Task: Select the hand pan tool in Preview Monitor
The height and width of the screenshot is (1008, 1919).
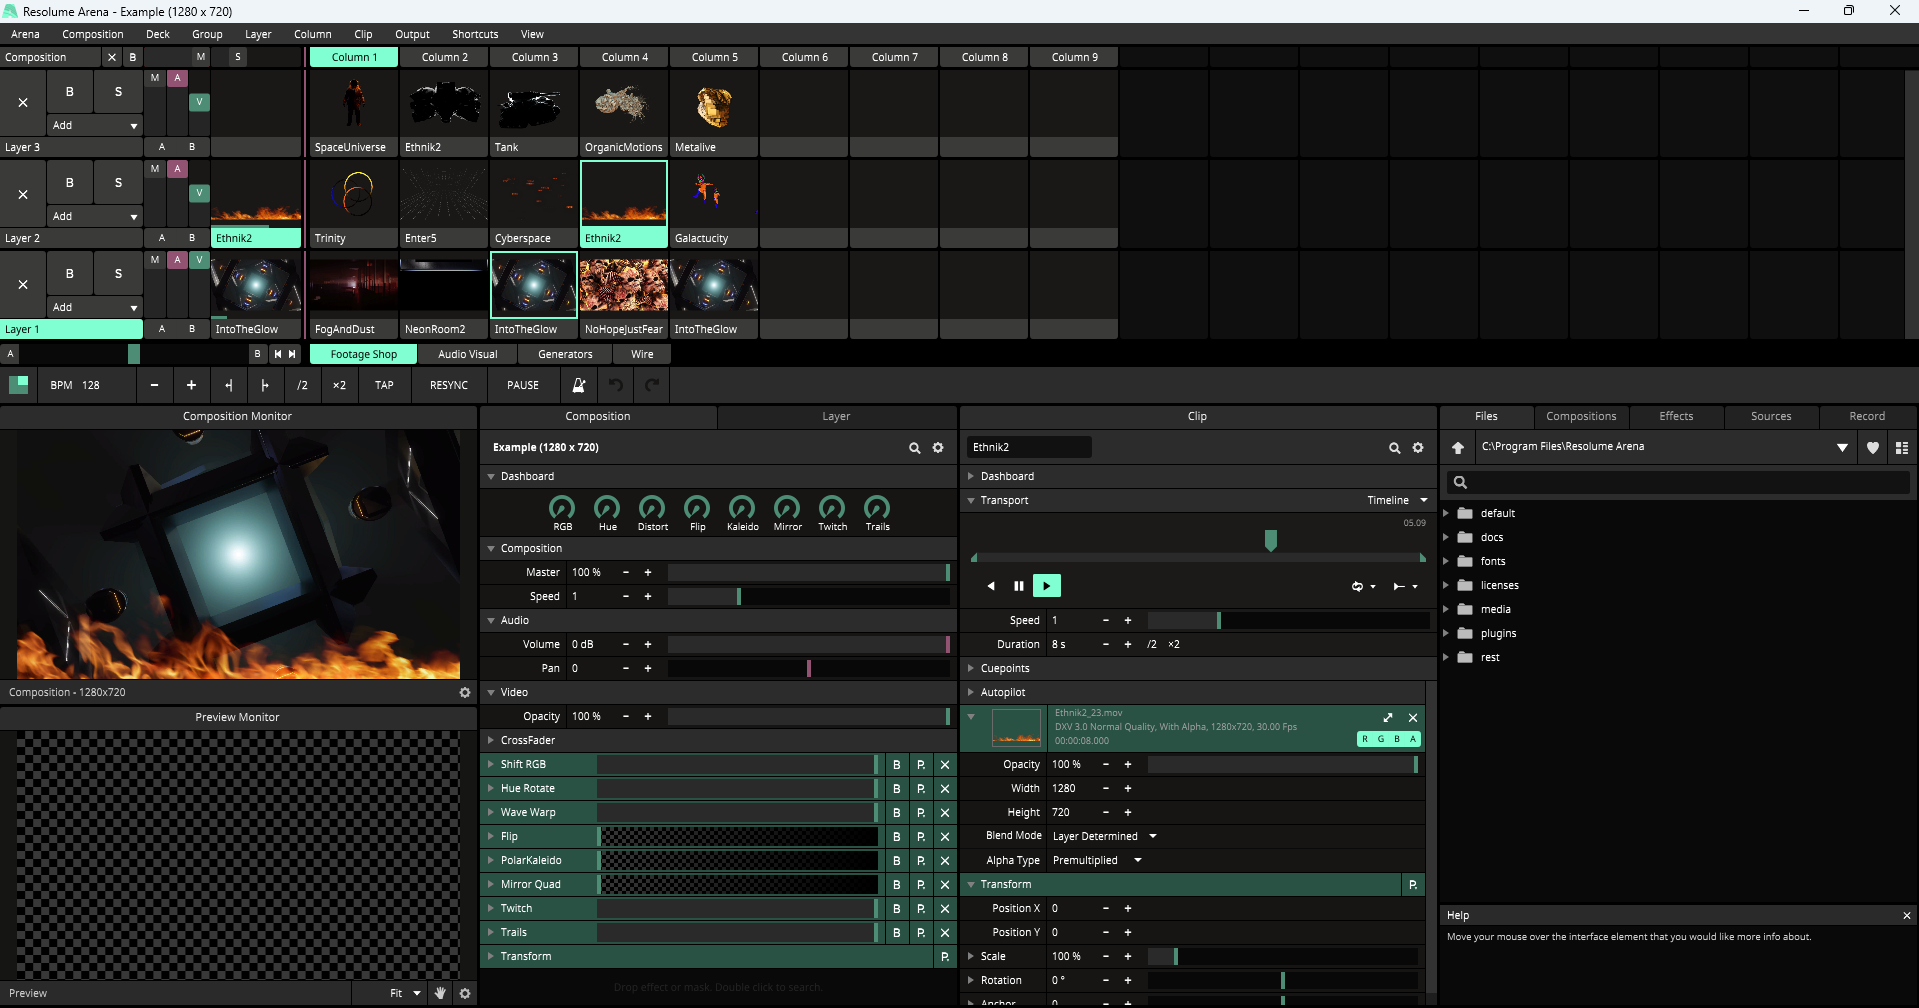Action: pos(440,993)
